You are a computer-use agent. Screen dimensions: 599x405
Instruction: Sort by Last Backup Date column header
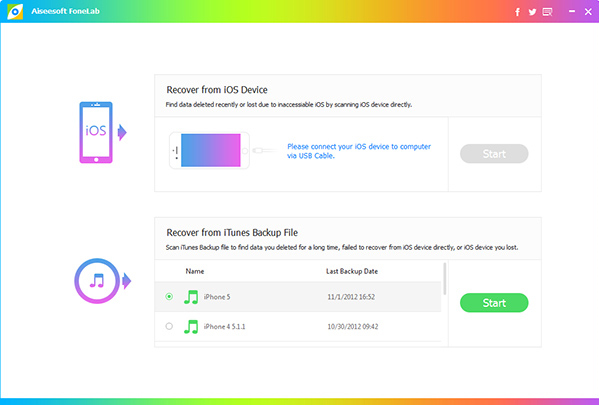[352, 271]
